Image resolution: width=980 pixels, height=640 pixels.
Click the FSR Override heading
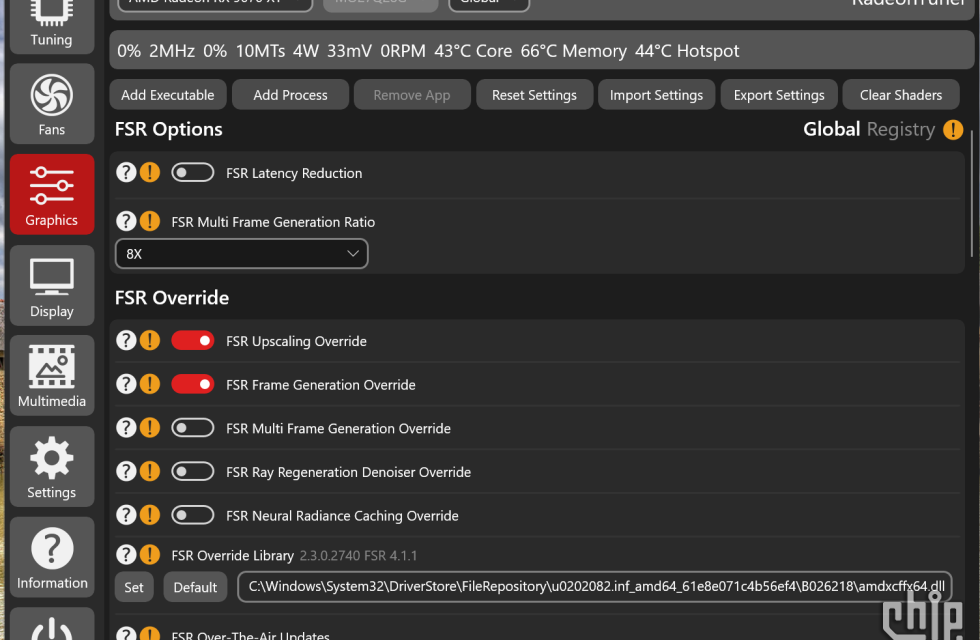coord(172,298)
